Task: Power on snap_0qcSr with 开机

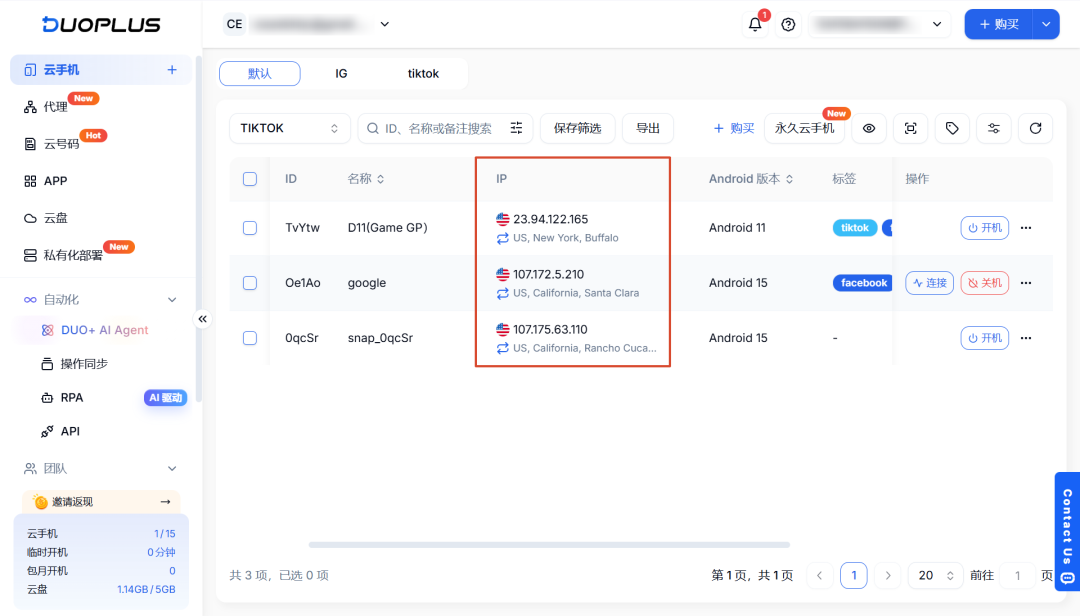Action: (x=985, y=338)
